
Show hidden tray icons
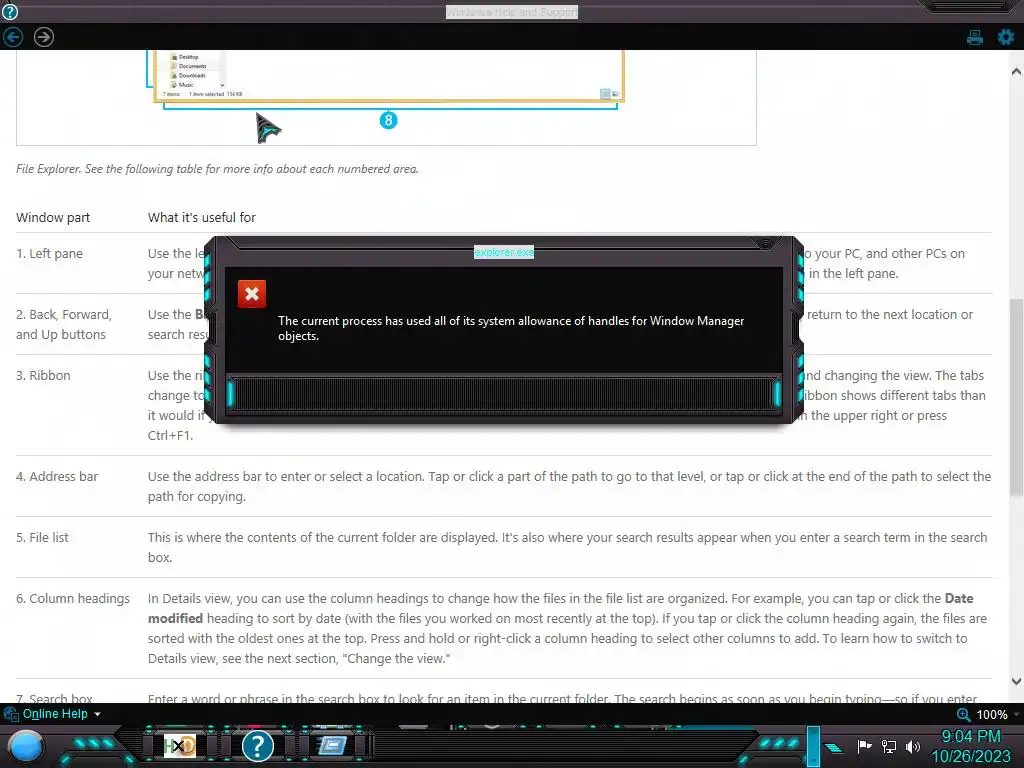[833, 747]
